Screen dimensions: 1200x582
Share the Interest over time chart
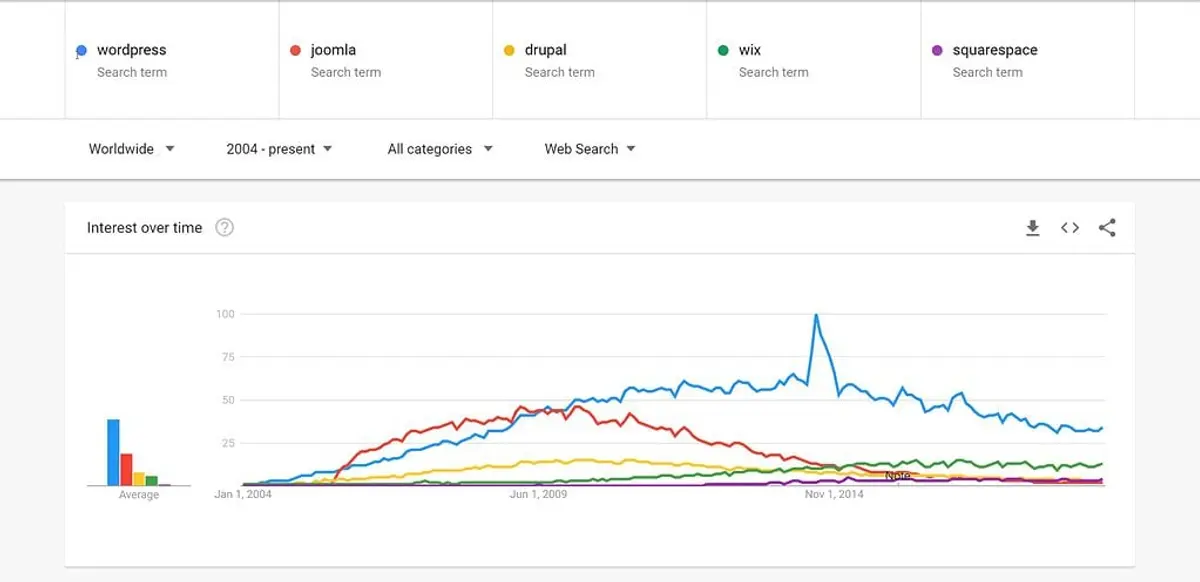1107,227
